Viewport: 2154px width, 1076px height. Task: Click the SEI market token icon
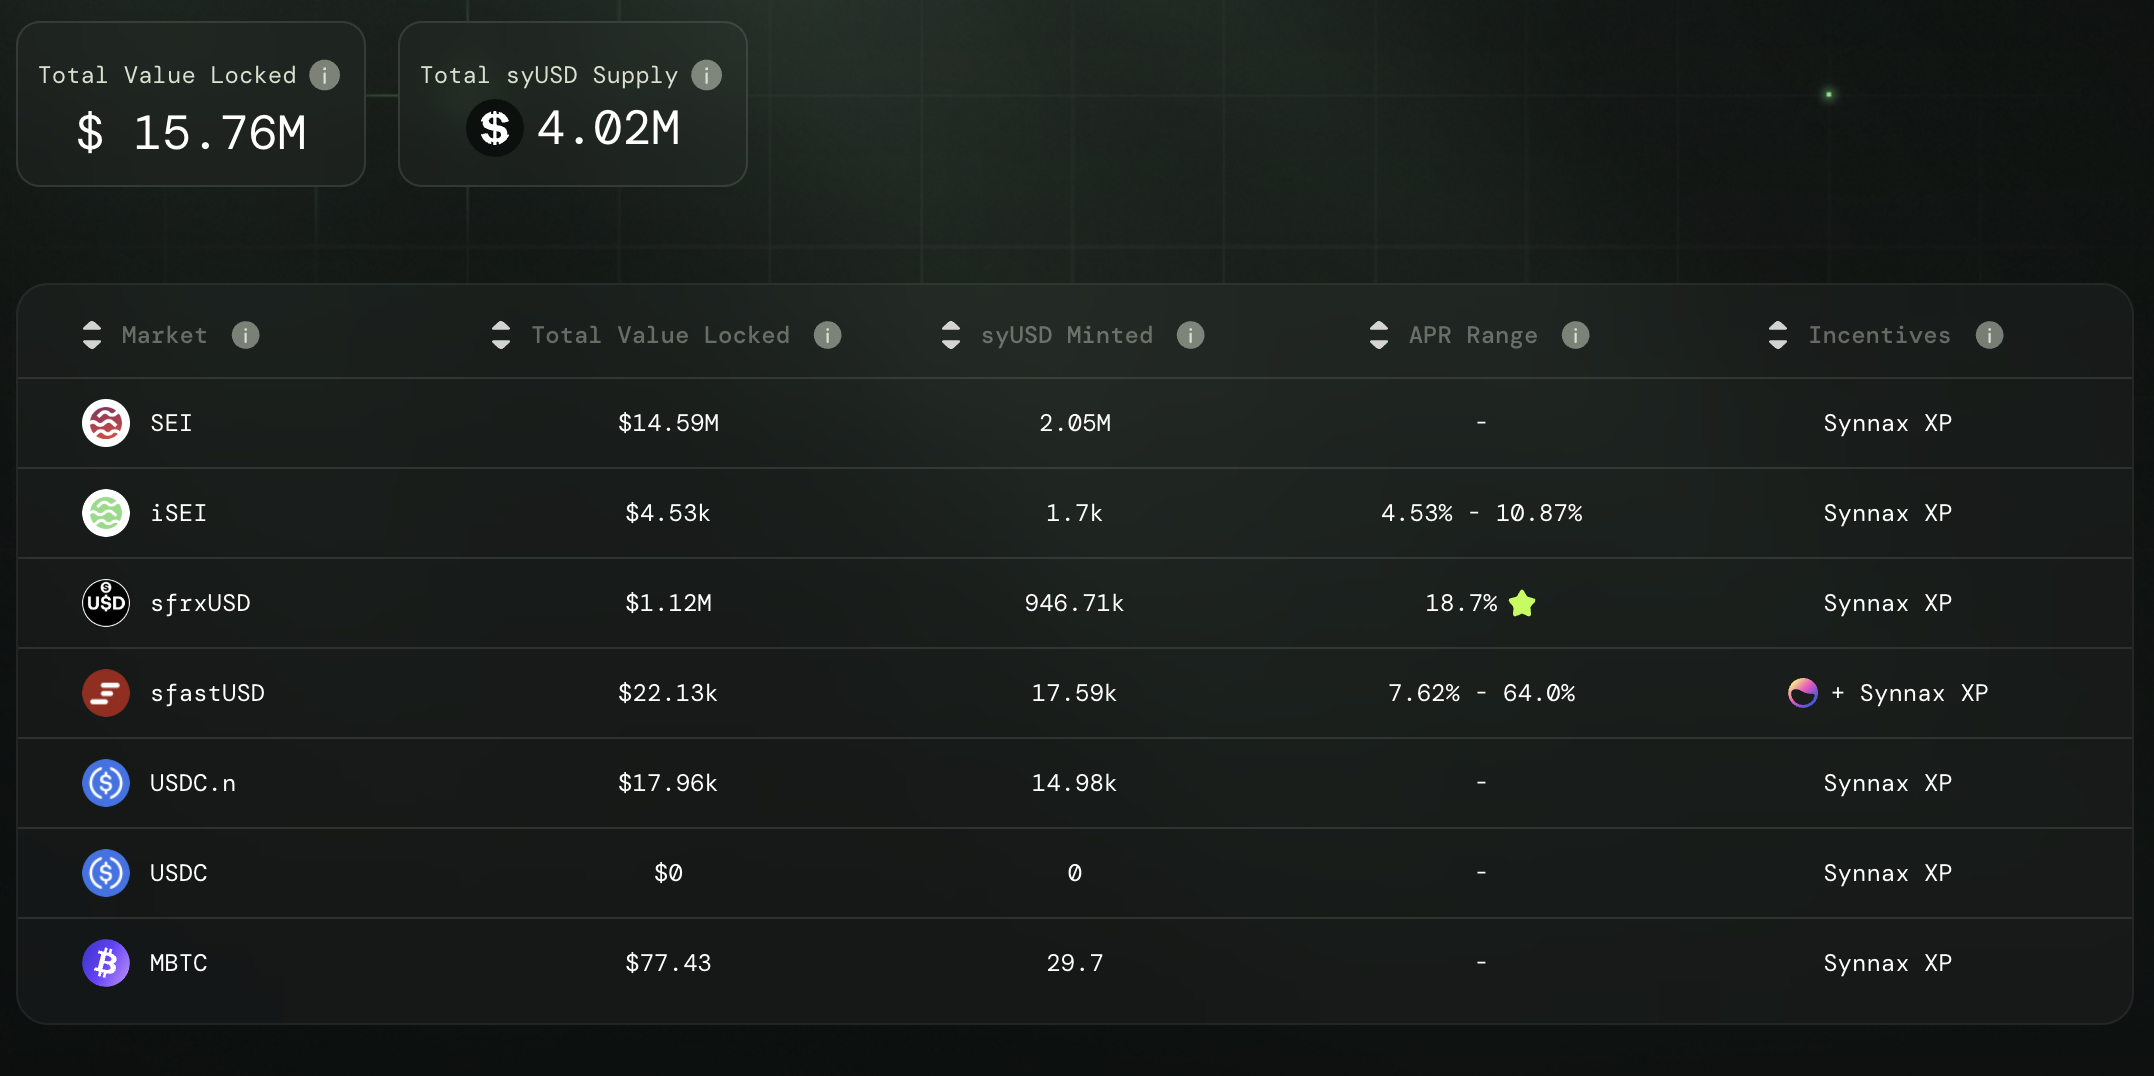pyautogui.click(x=106, y=423)
